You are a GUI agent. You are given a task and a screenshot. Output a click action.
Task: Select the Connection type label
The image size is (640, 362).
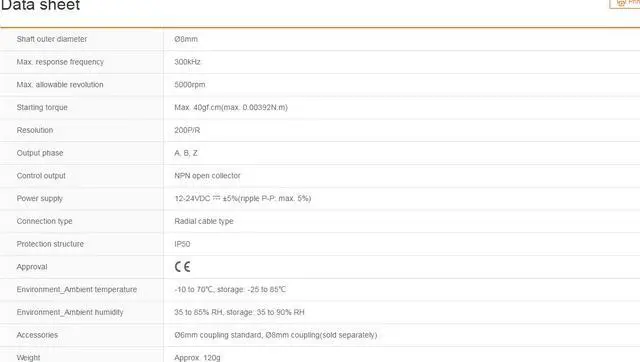44,221
